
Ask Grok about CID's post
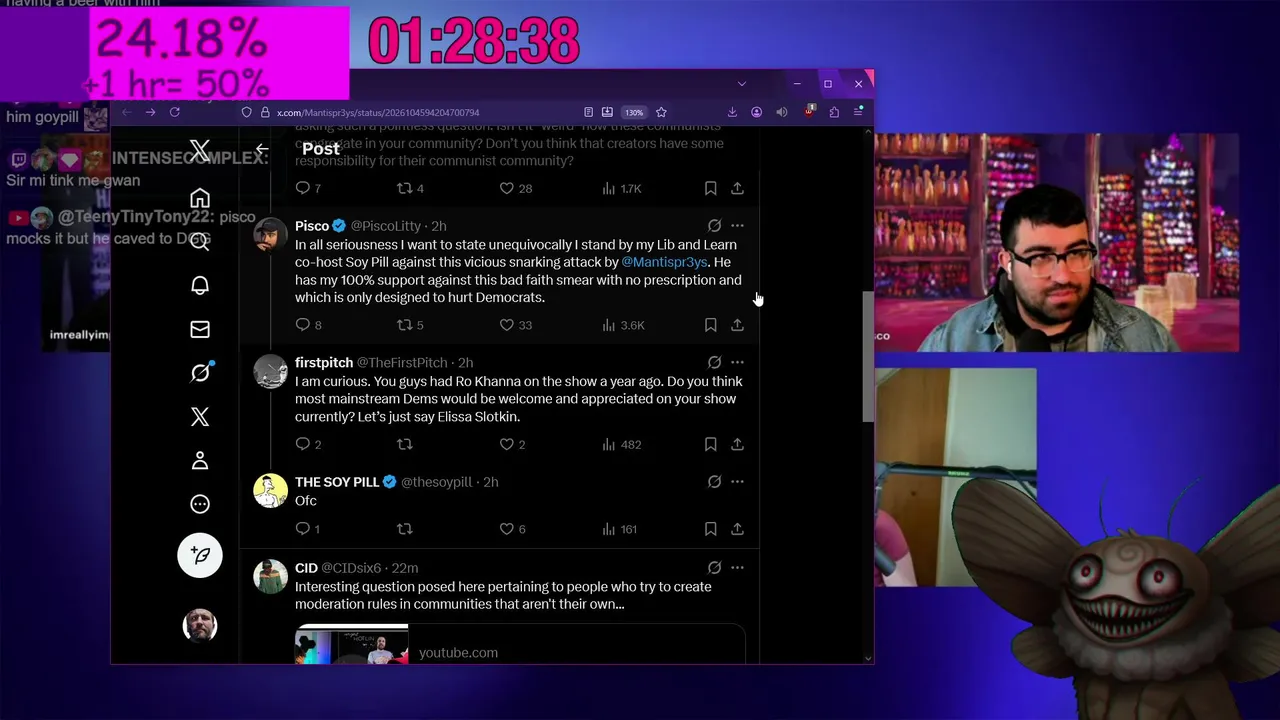click(x=714, y=568)
